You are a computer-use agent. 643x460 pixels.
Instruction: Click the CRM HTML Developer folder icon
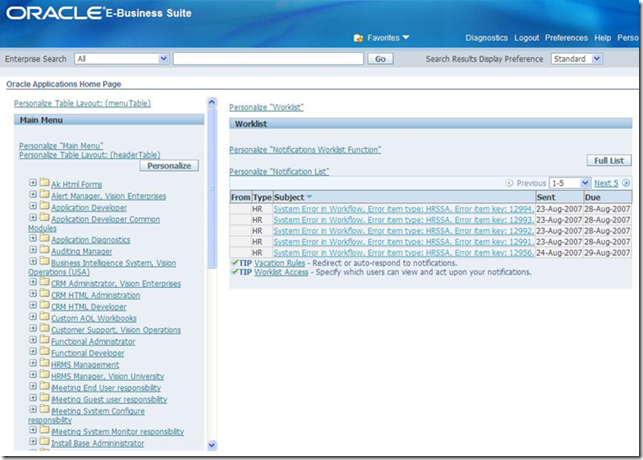(45, 305)
